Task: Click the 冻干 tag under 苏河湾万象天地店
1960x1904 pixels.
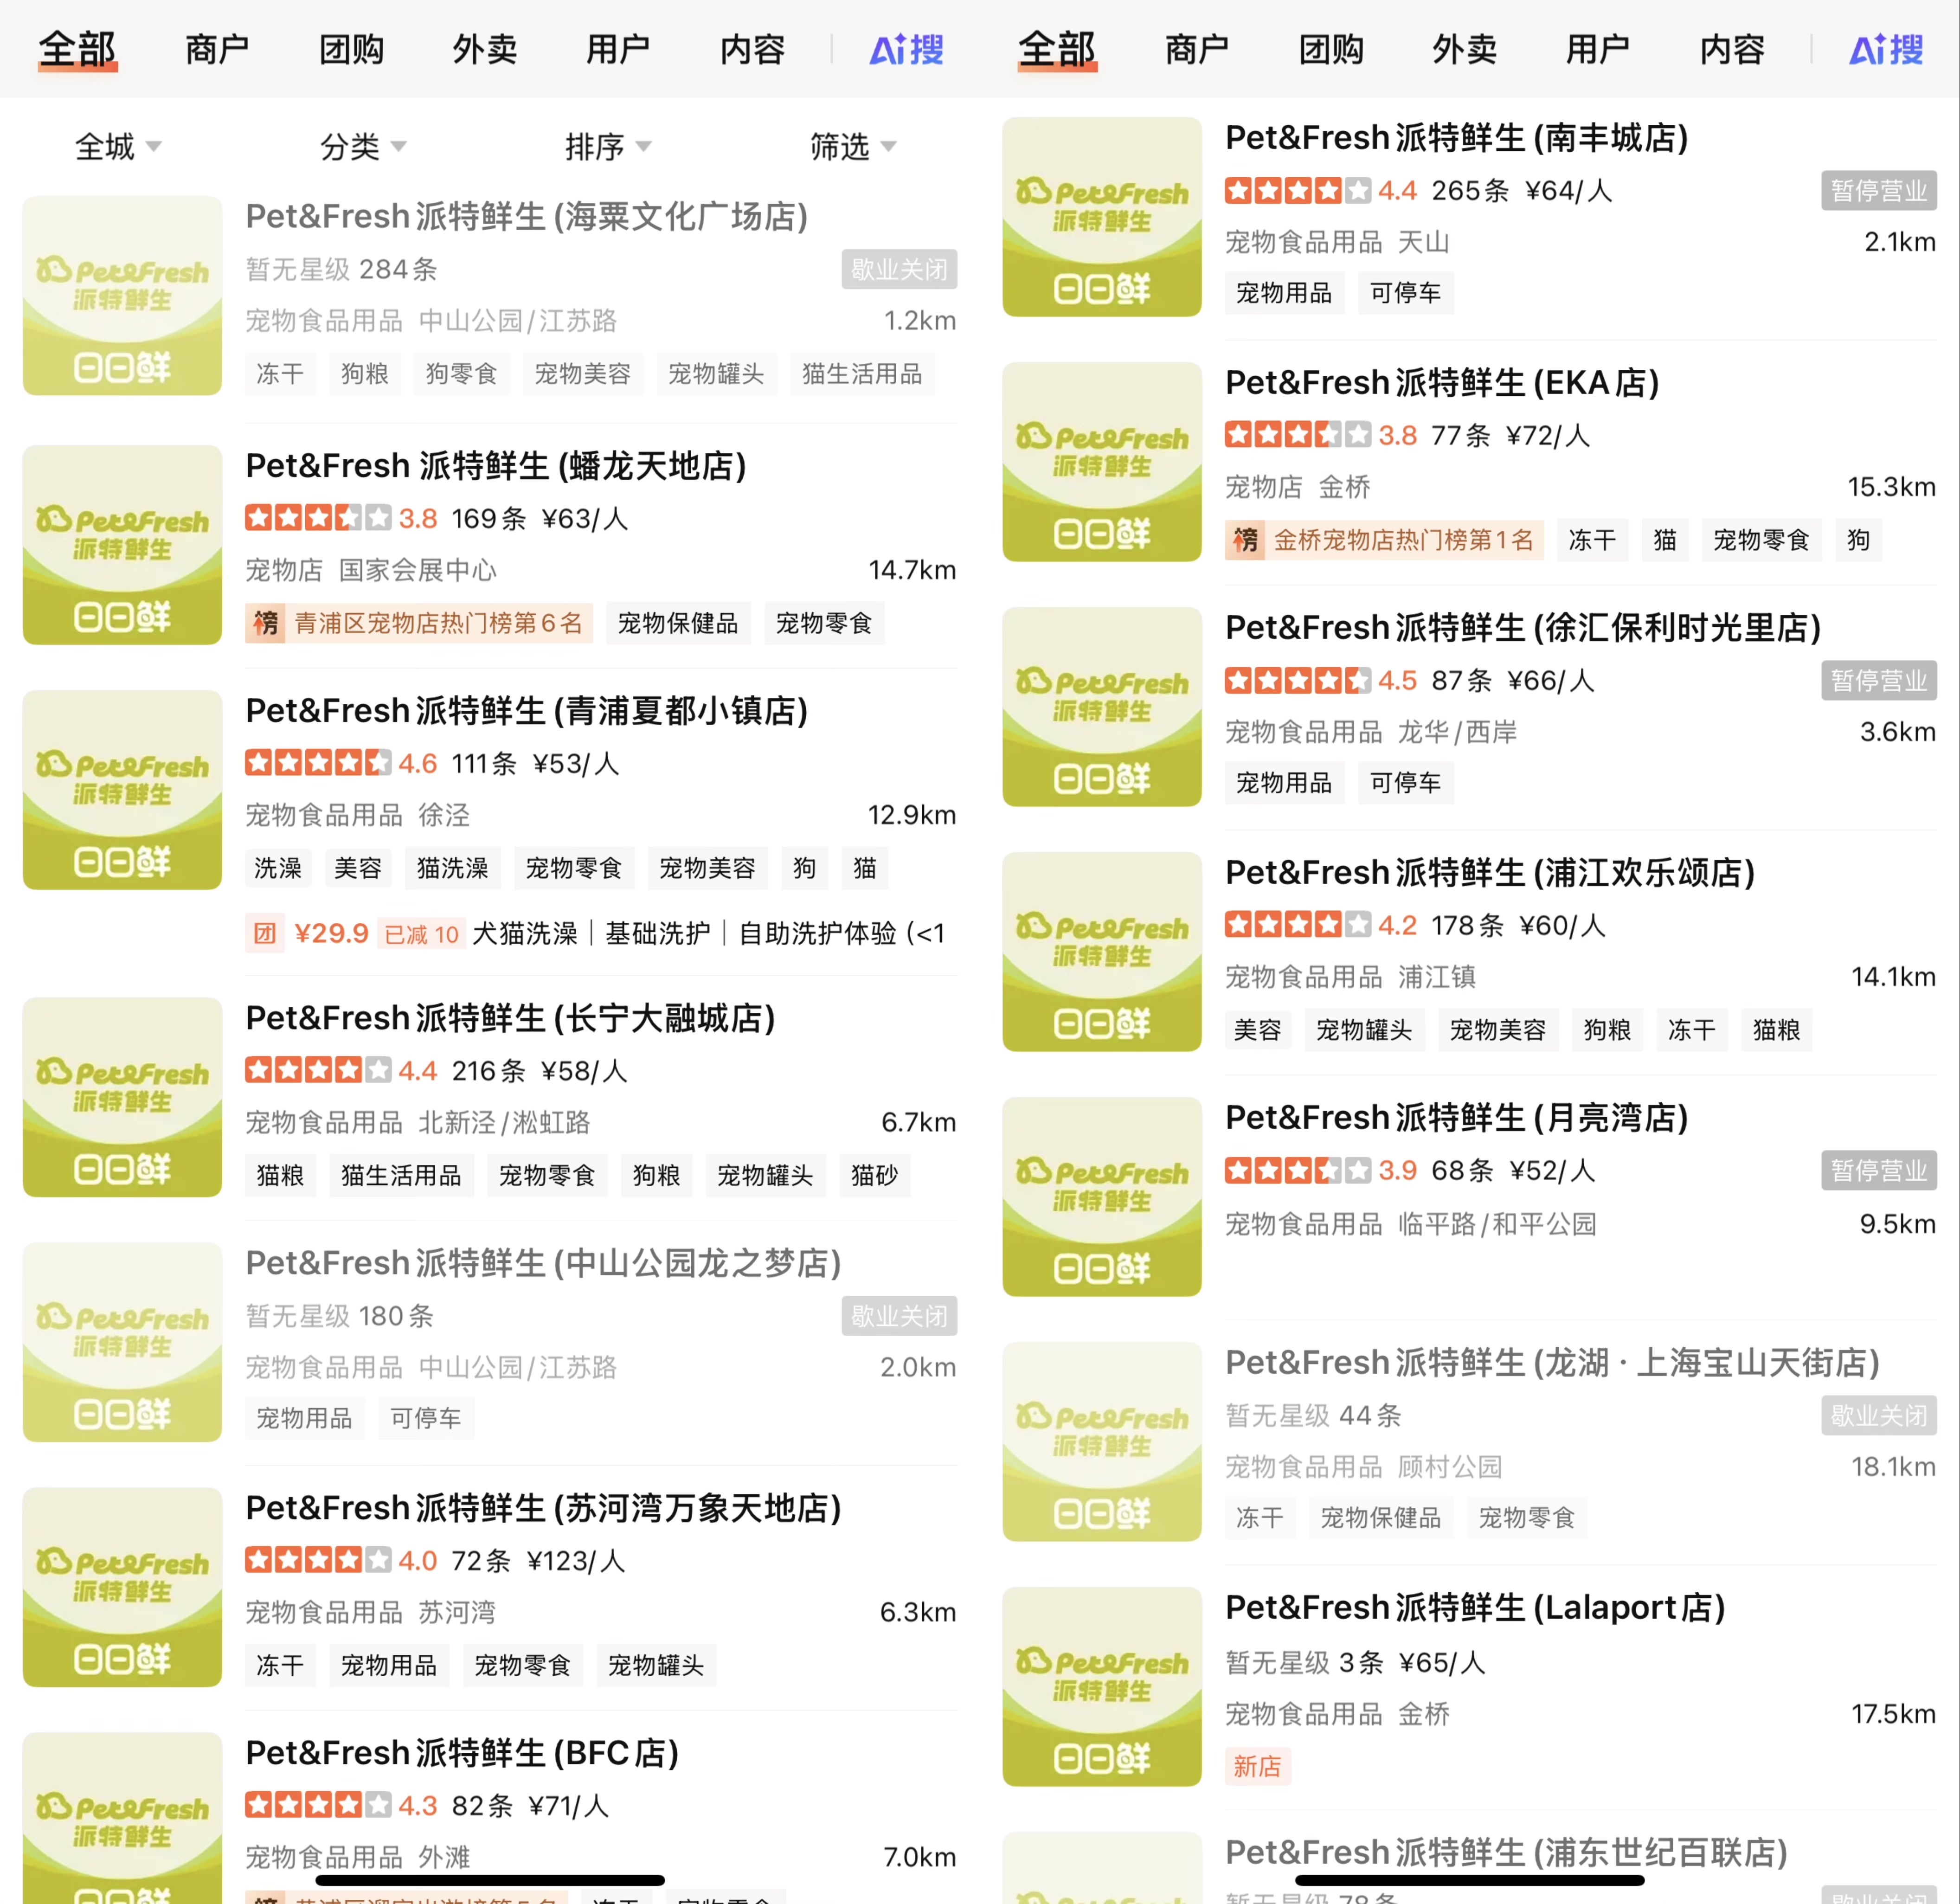Action: tap(280, 1665)
